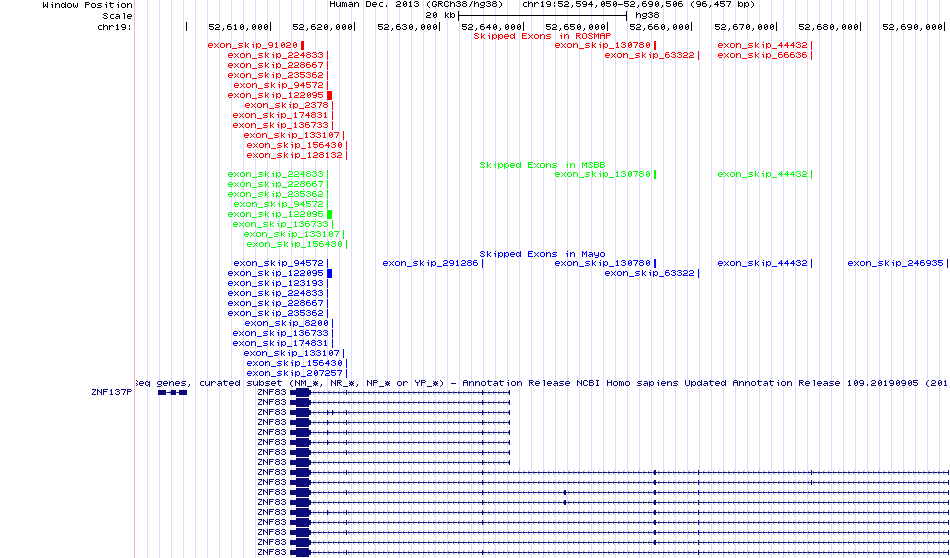Click the 52,650,000 position on the chr19 ruler
This screenshot has height=558, width=950.
tap(590, 27)
